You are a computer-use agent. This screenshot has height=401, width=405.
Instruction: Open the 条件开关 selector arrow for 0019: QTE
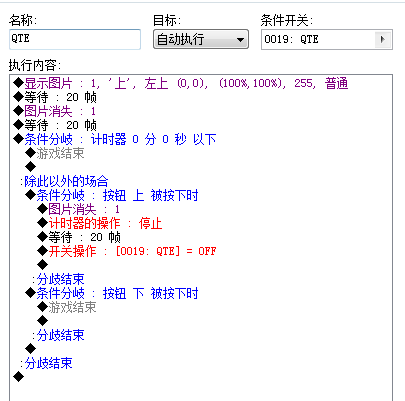[383, 39]
